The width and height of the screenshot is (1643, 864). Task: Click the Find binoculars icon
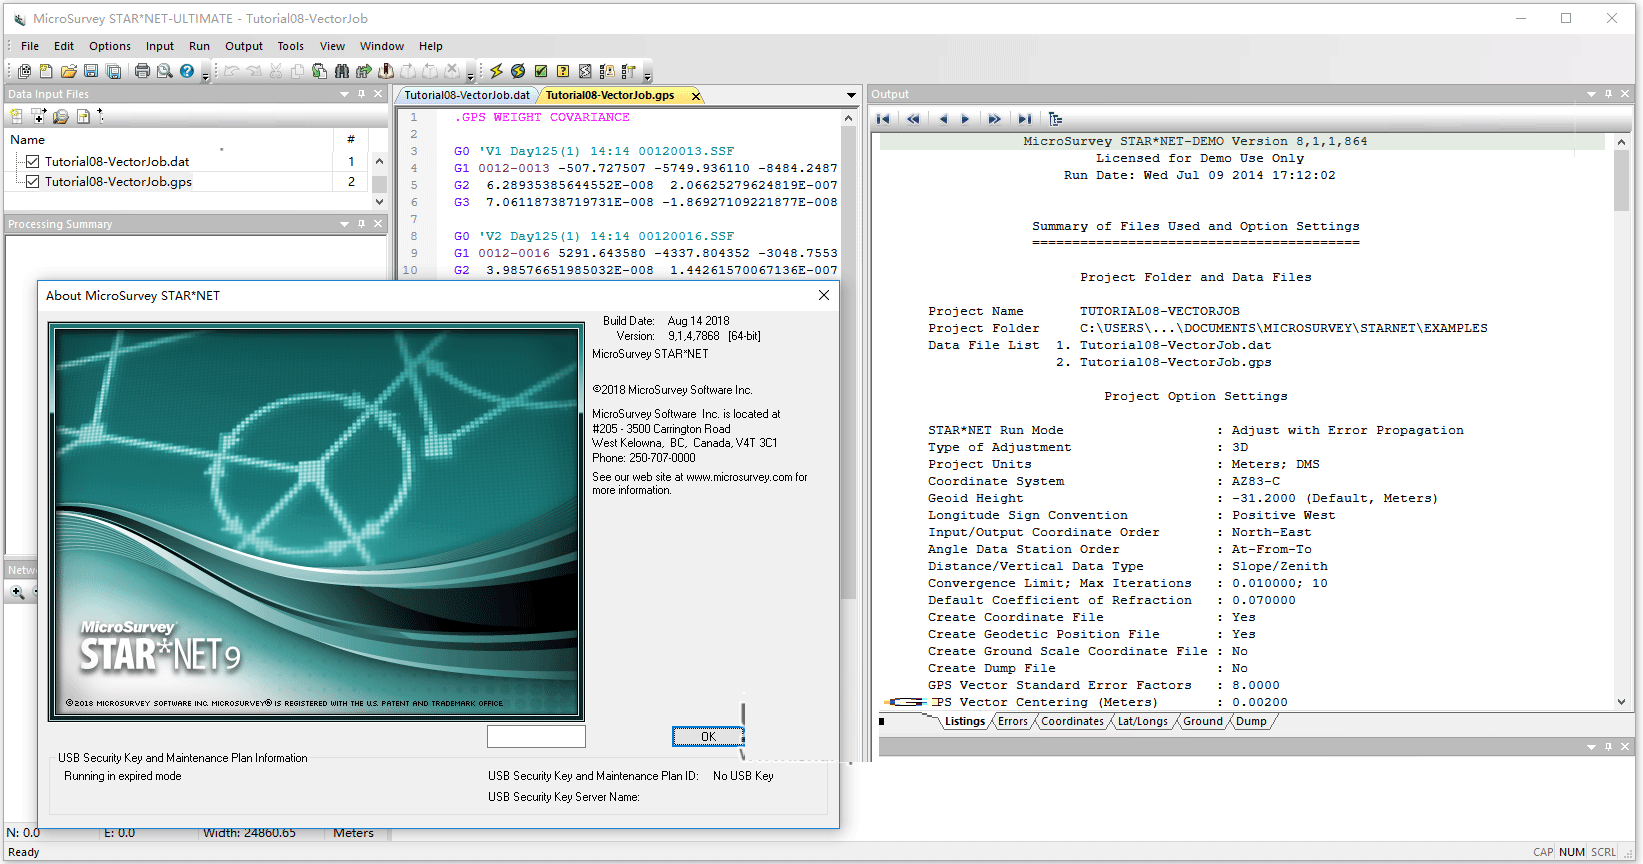342,71
